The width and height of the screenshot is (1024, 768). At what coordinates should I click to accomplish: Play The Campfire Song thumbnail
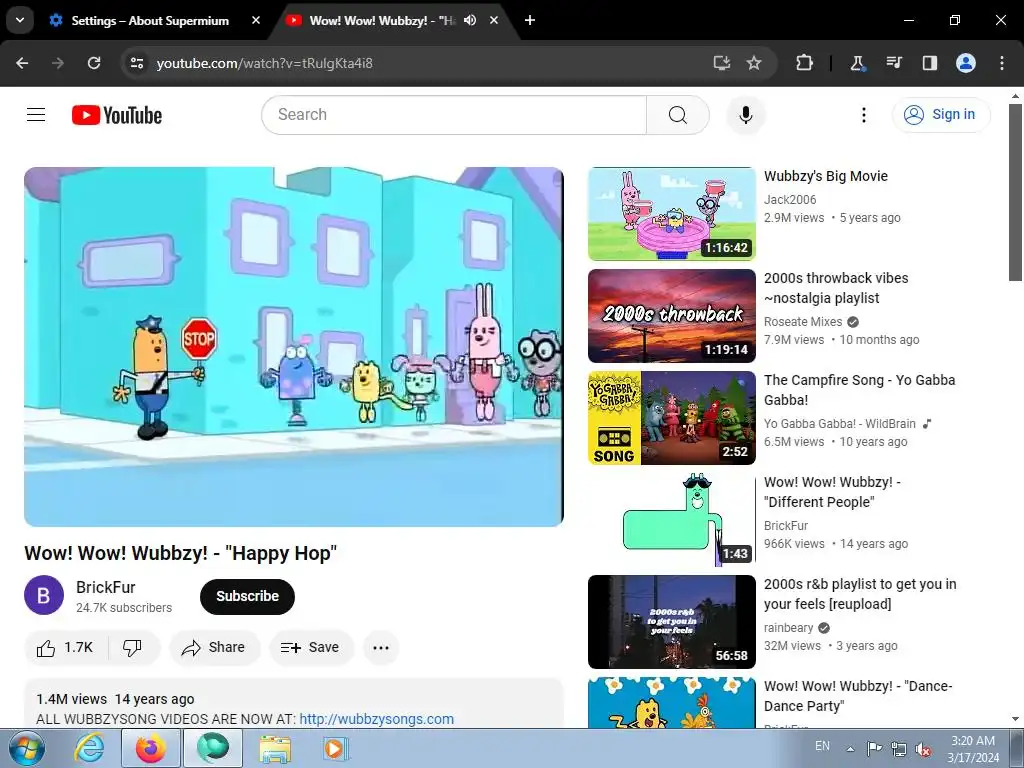click(671, 418)
